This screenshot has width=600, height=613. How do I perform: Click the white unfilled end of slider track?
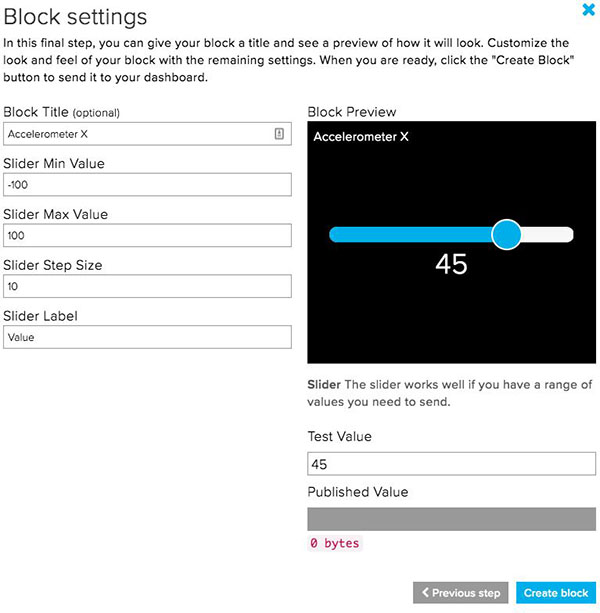point(552,235)
